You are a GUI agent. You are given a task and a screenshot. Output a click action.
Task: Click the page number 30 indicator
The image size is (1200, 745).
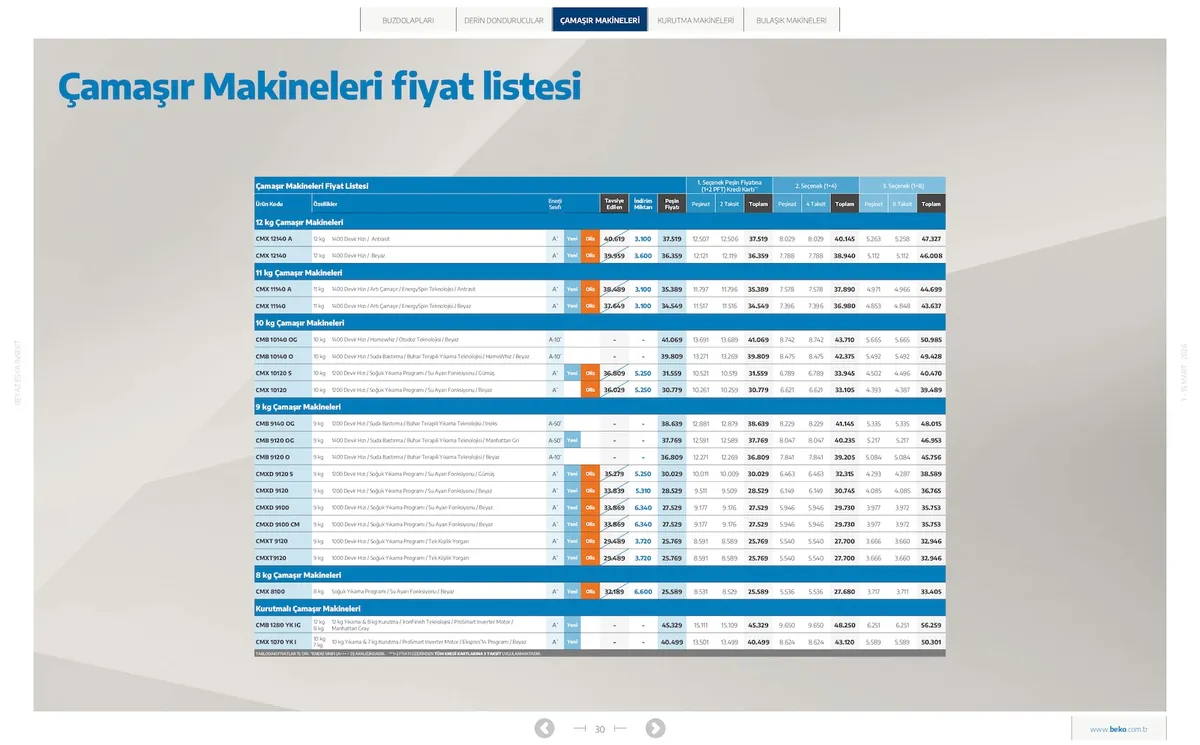[600, 729]
